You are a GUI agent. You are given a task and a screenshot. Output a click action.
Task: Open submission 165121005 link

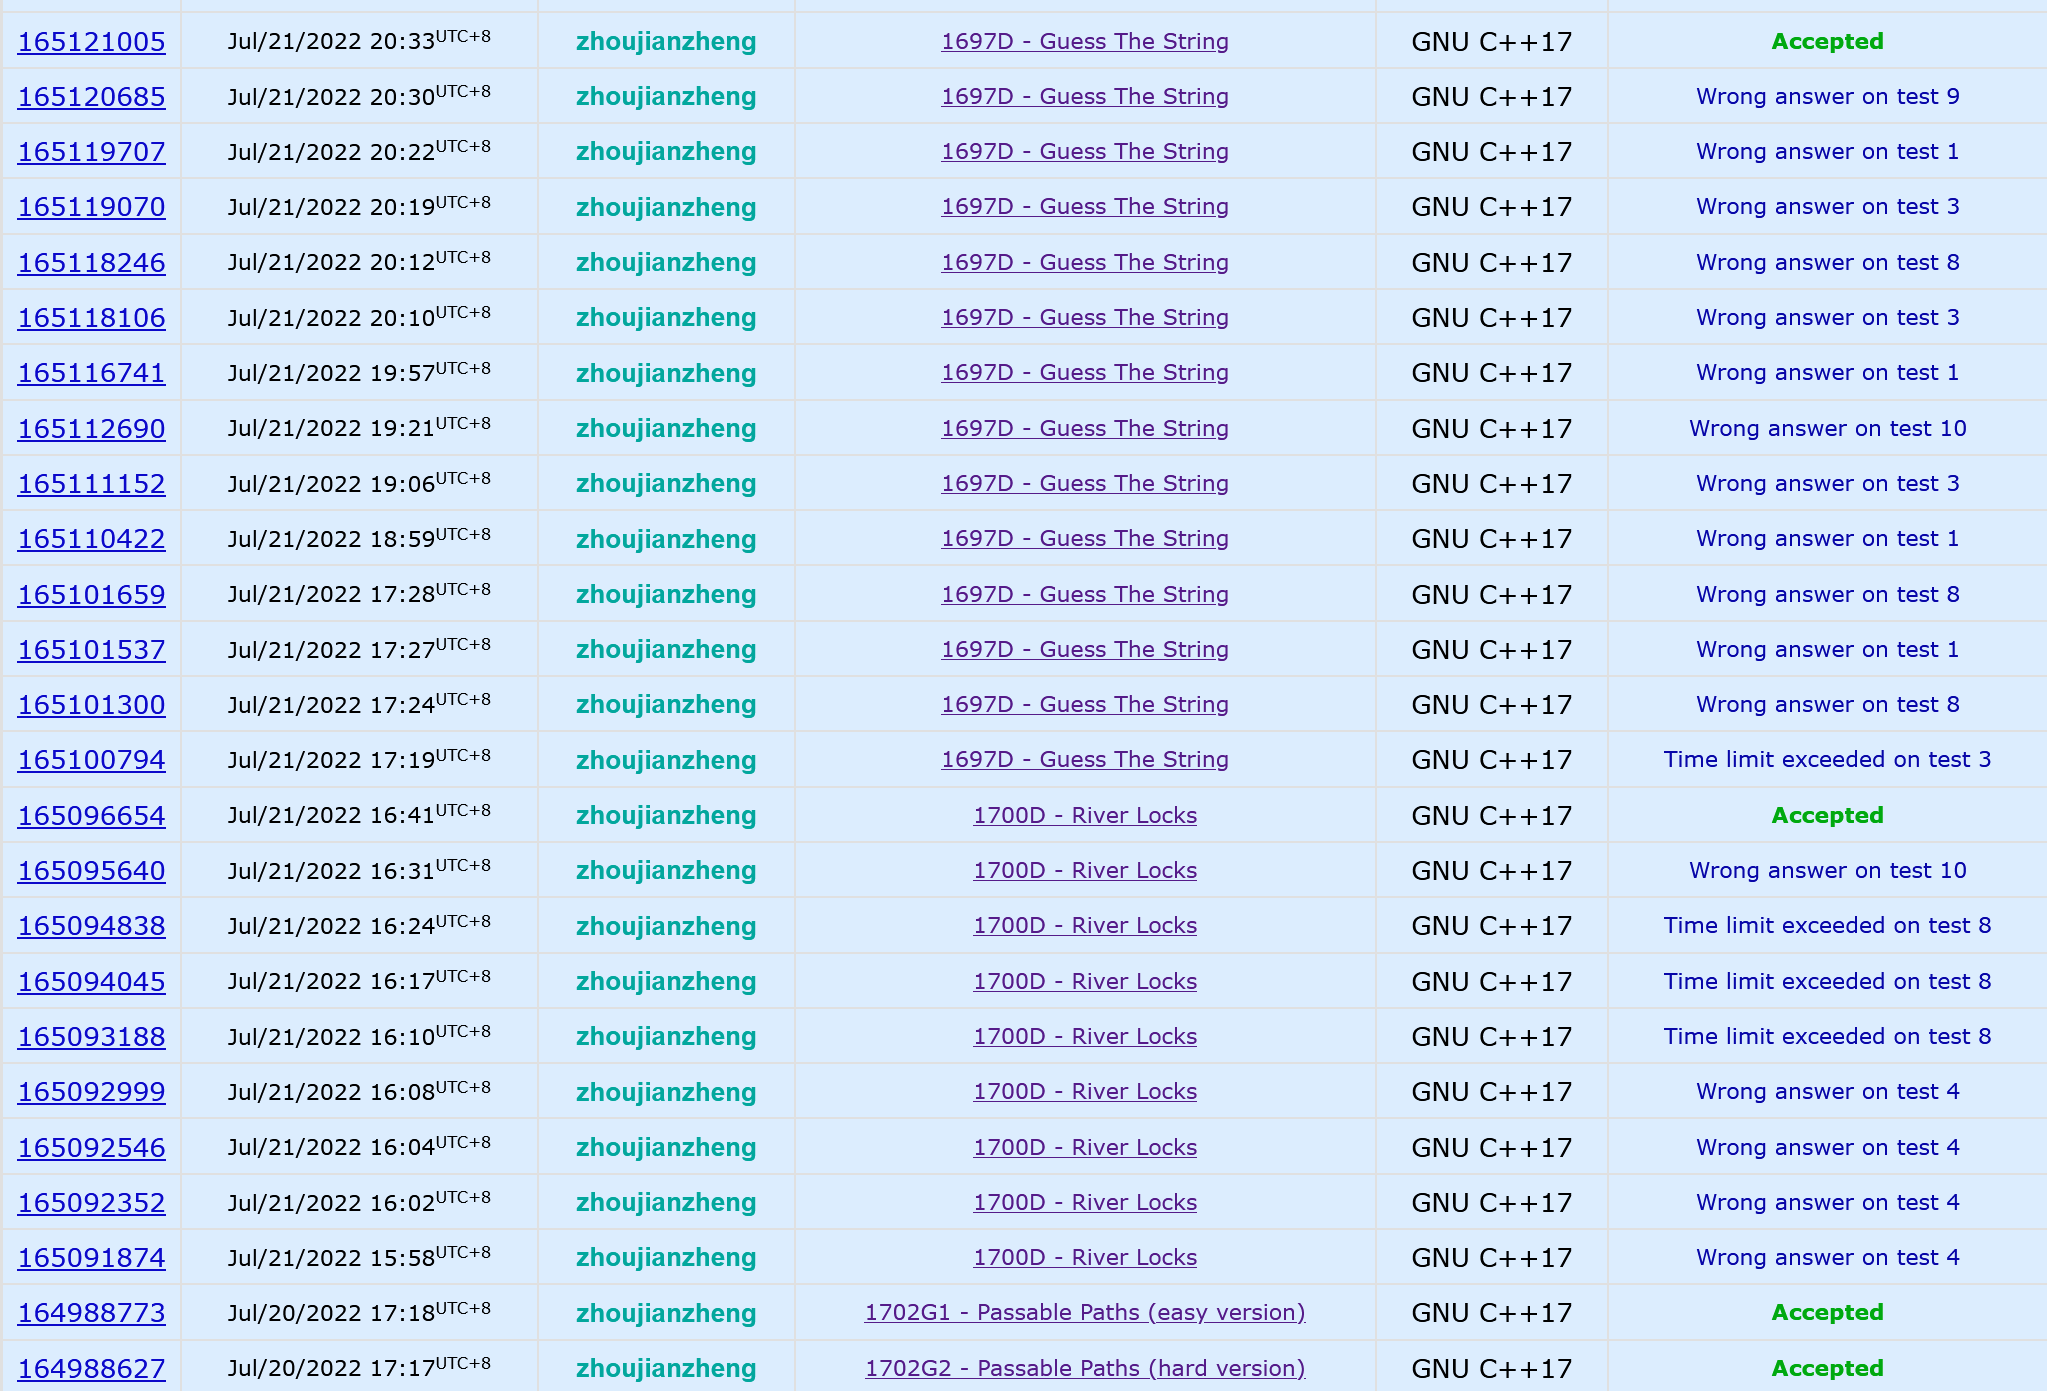(x=91, y=42)
